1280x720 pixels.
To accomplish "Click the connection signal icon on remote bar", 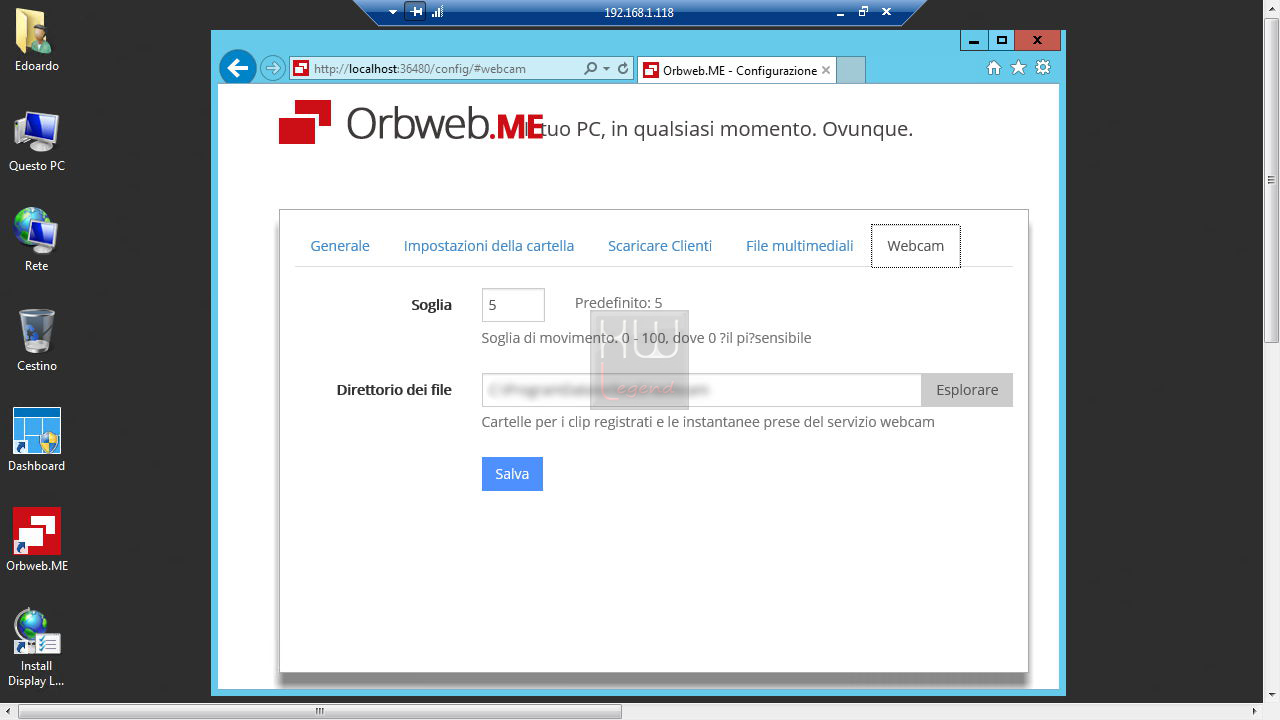I will pos(437,12).
